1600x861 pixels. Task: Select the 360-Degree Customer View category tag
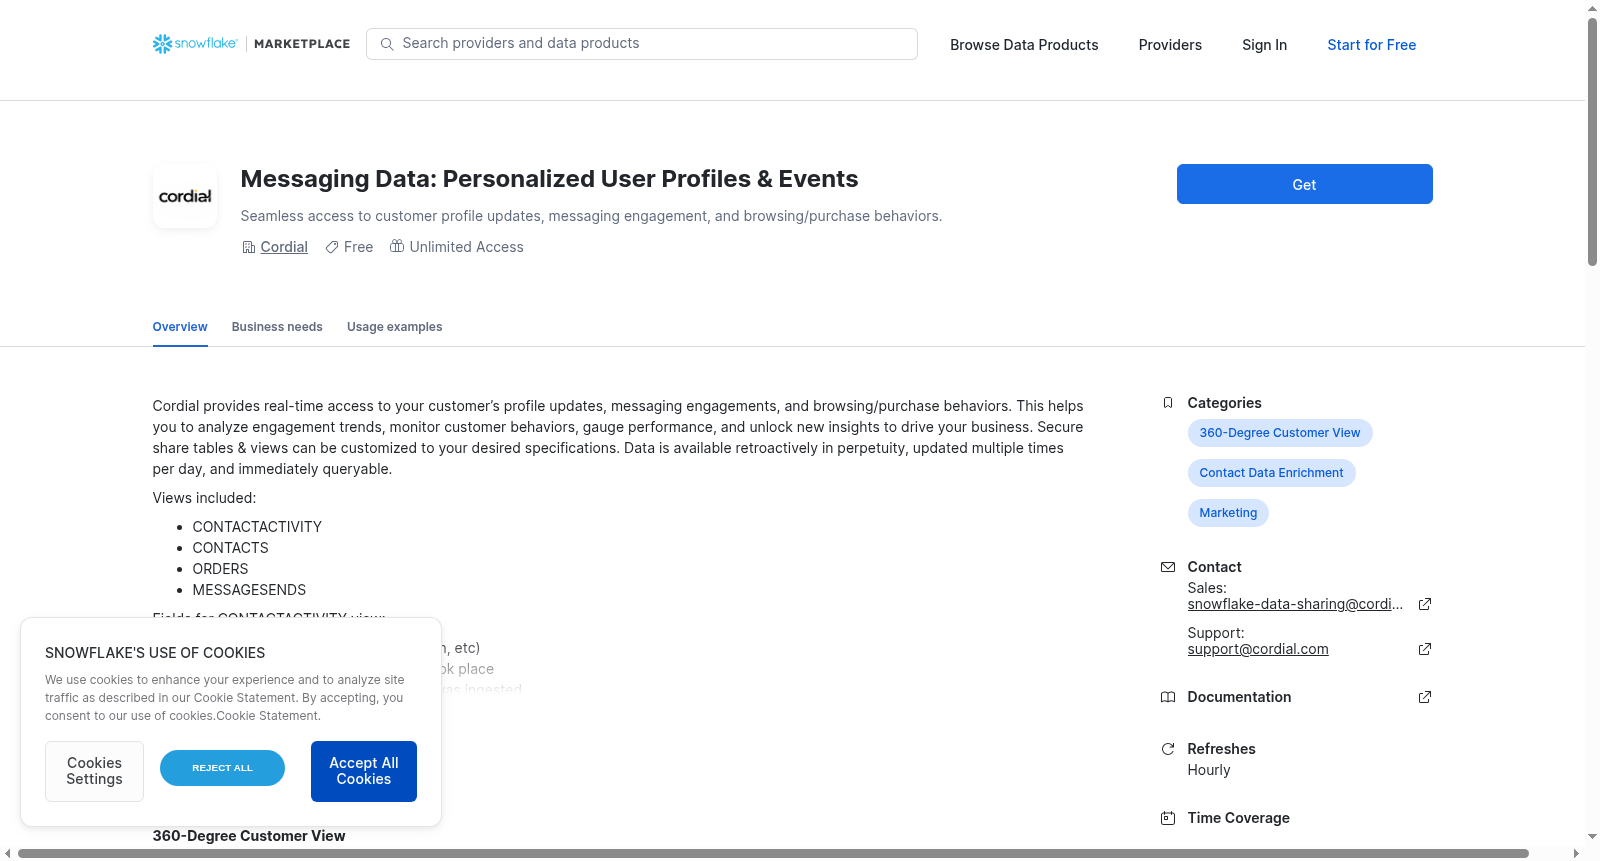click(1280, 433)
